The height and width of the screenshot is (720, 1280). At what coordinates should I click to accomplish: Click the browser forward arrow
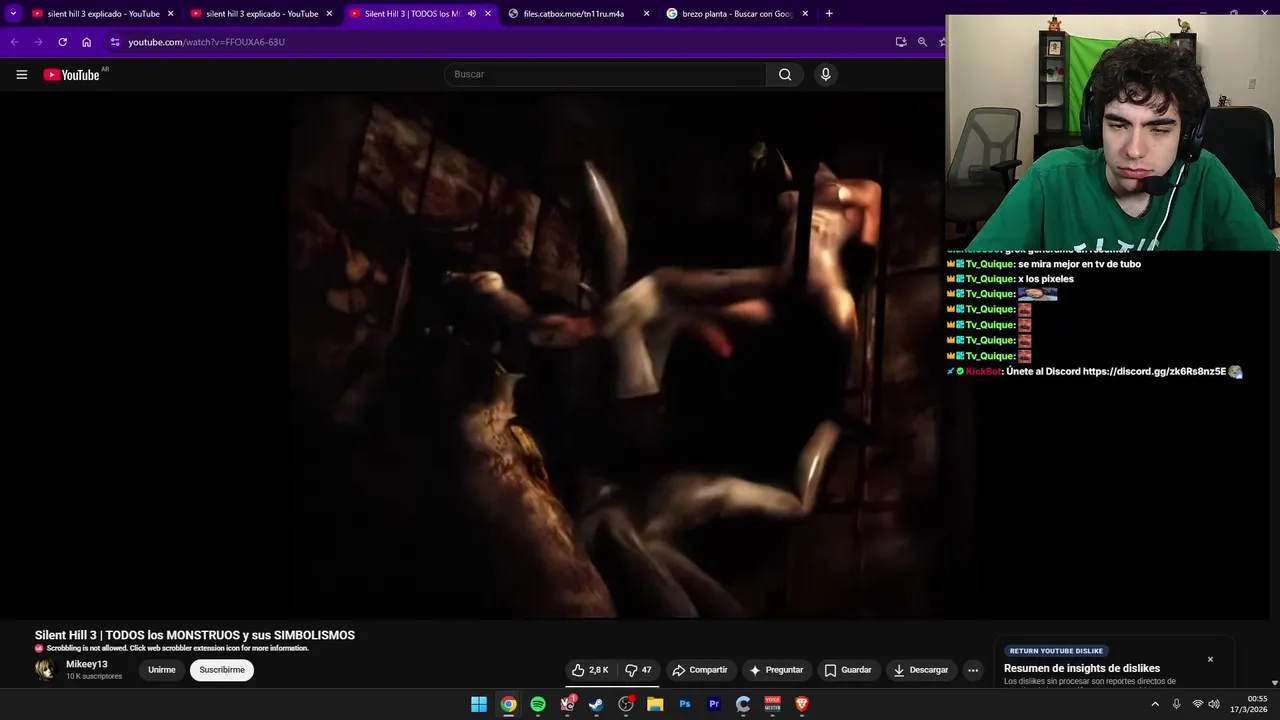tap(38, 42)
